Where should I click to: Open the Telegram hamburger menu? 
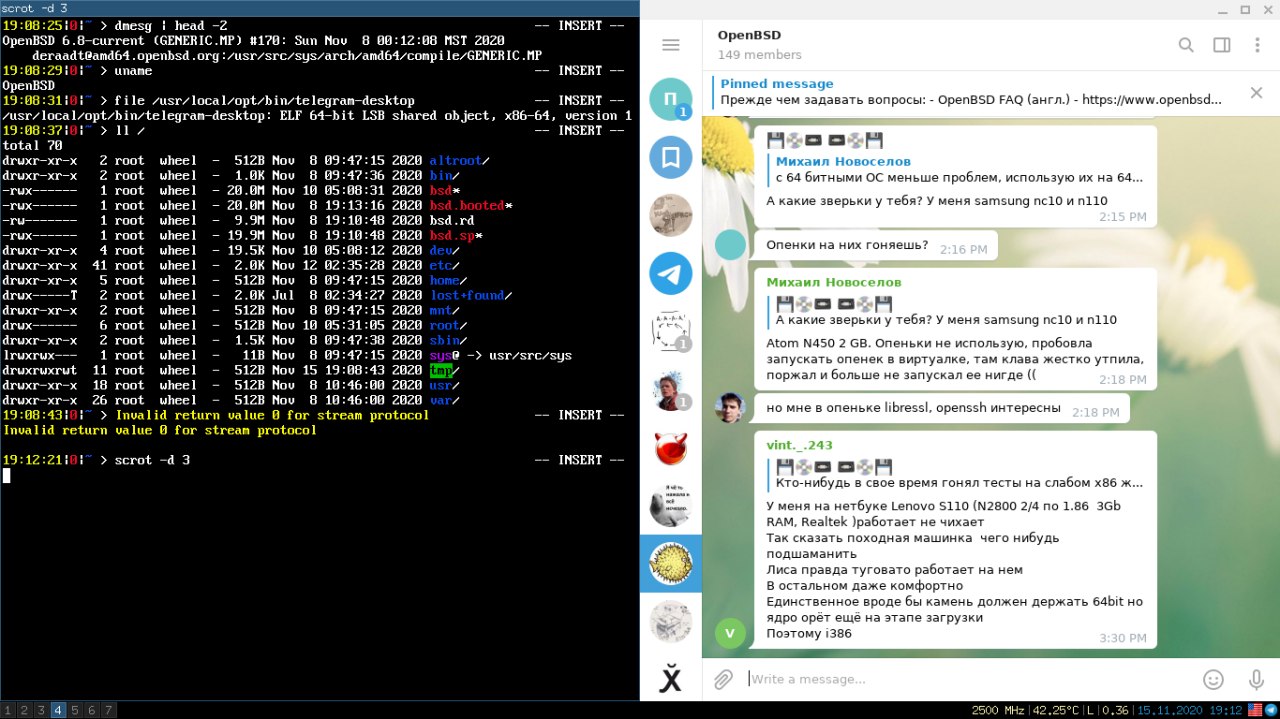(671, 45)
